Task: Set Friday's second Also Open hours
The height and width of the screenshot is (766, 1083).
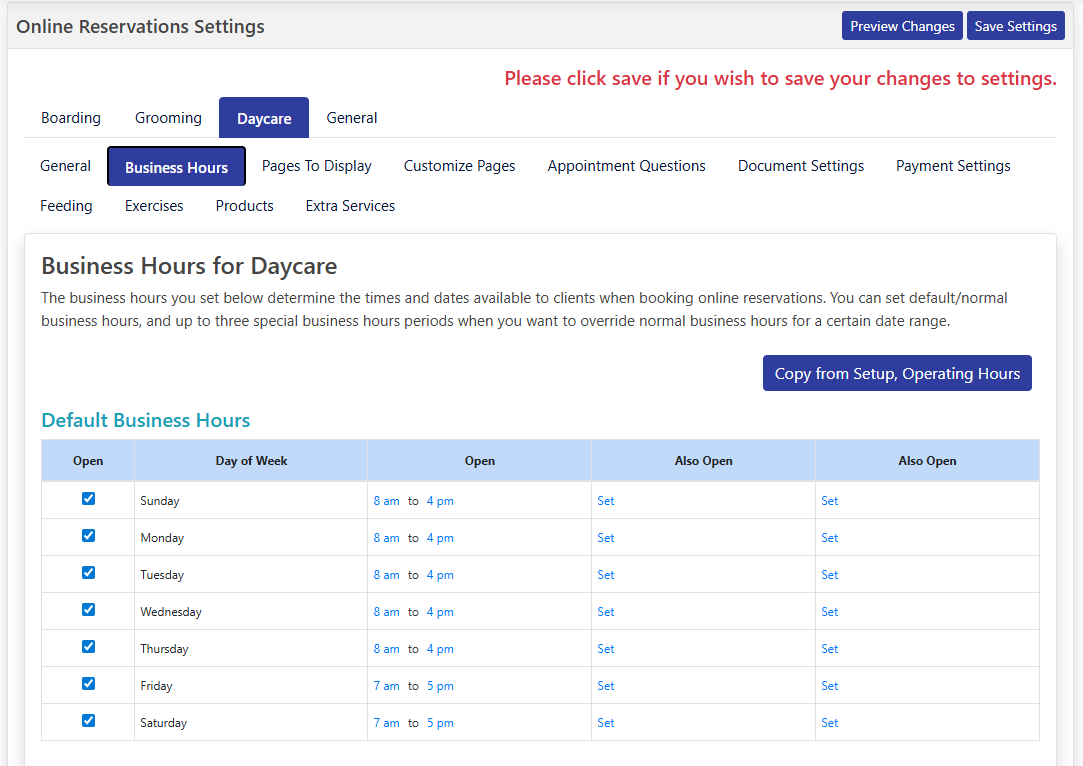Action: (x=830, y=686)
